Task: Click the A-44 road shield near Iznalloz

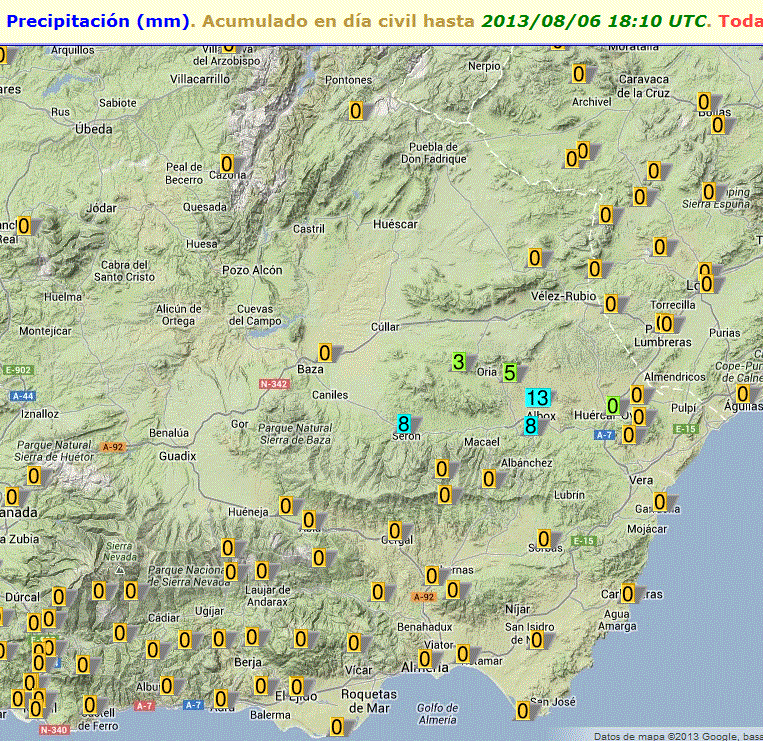Action: coord(22,396)
